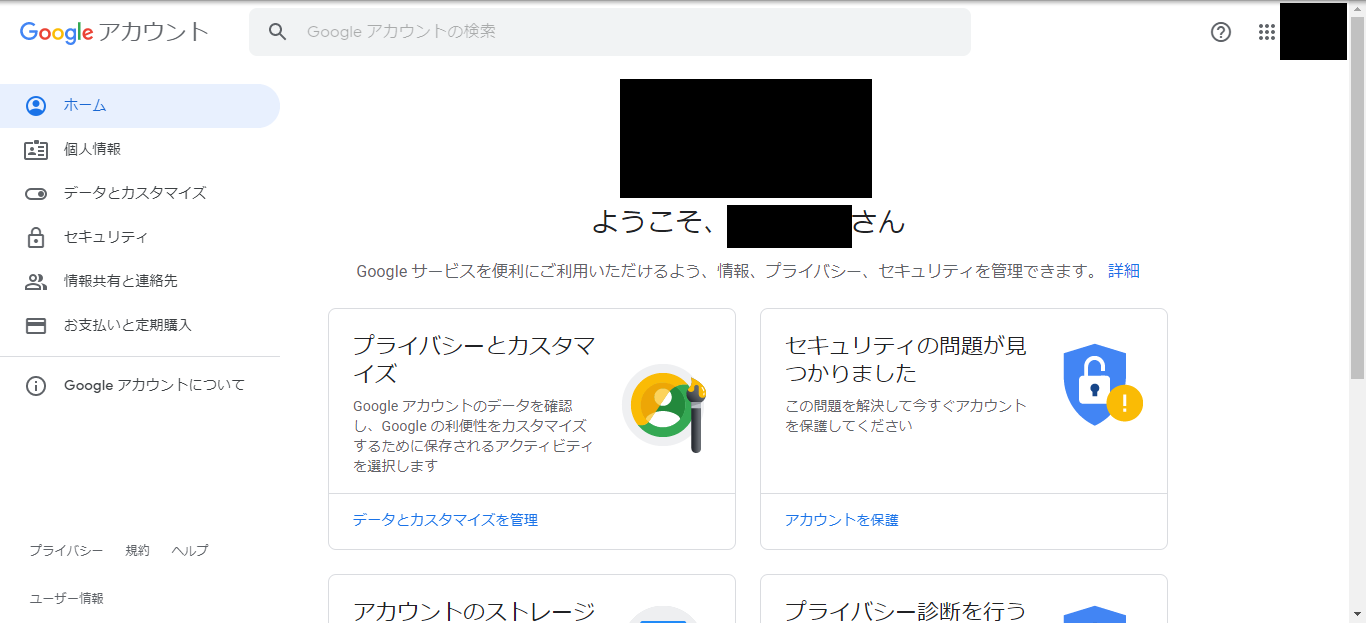Image resolution: width=1366 pixels, height=623 pixels.
Task: Click the セキュリティ padlock icon
Action: coord(36,238)
